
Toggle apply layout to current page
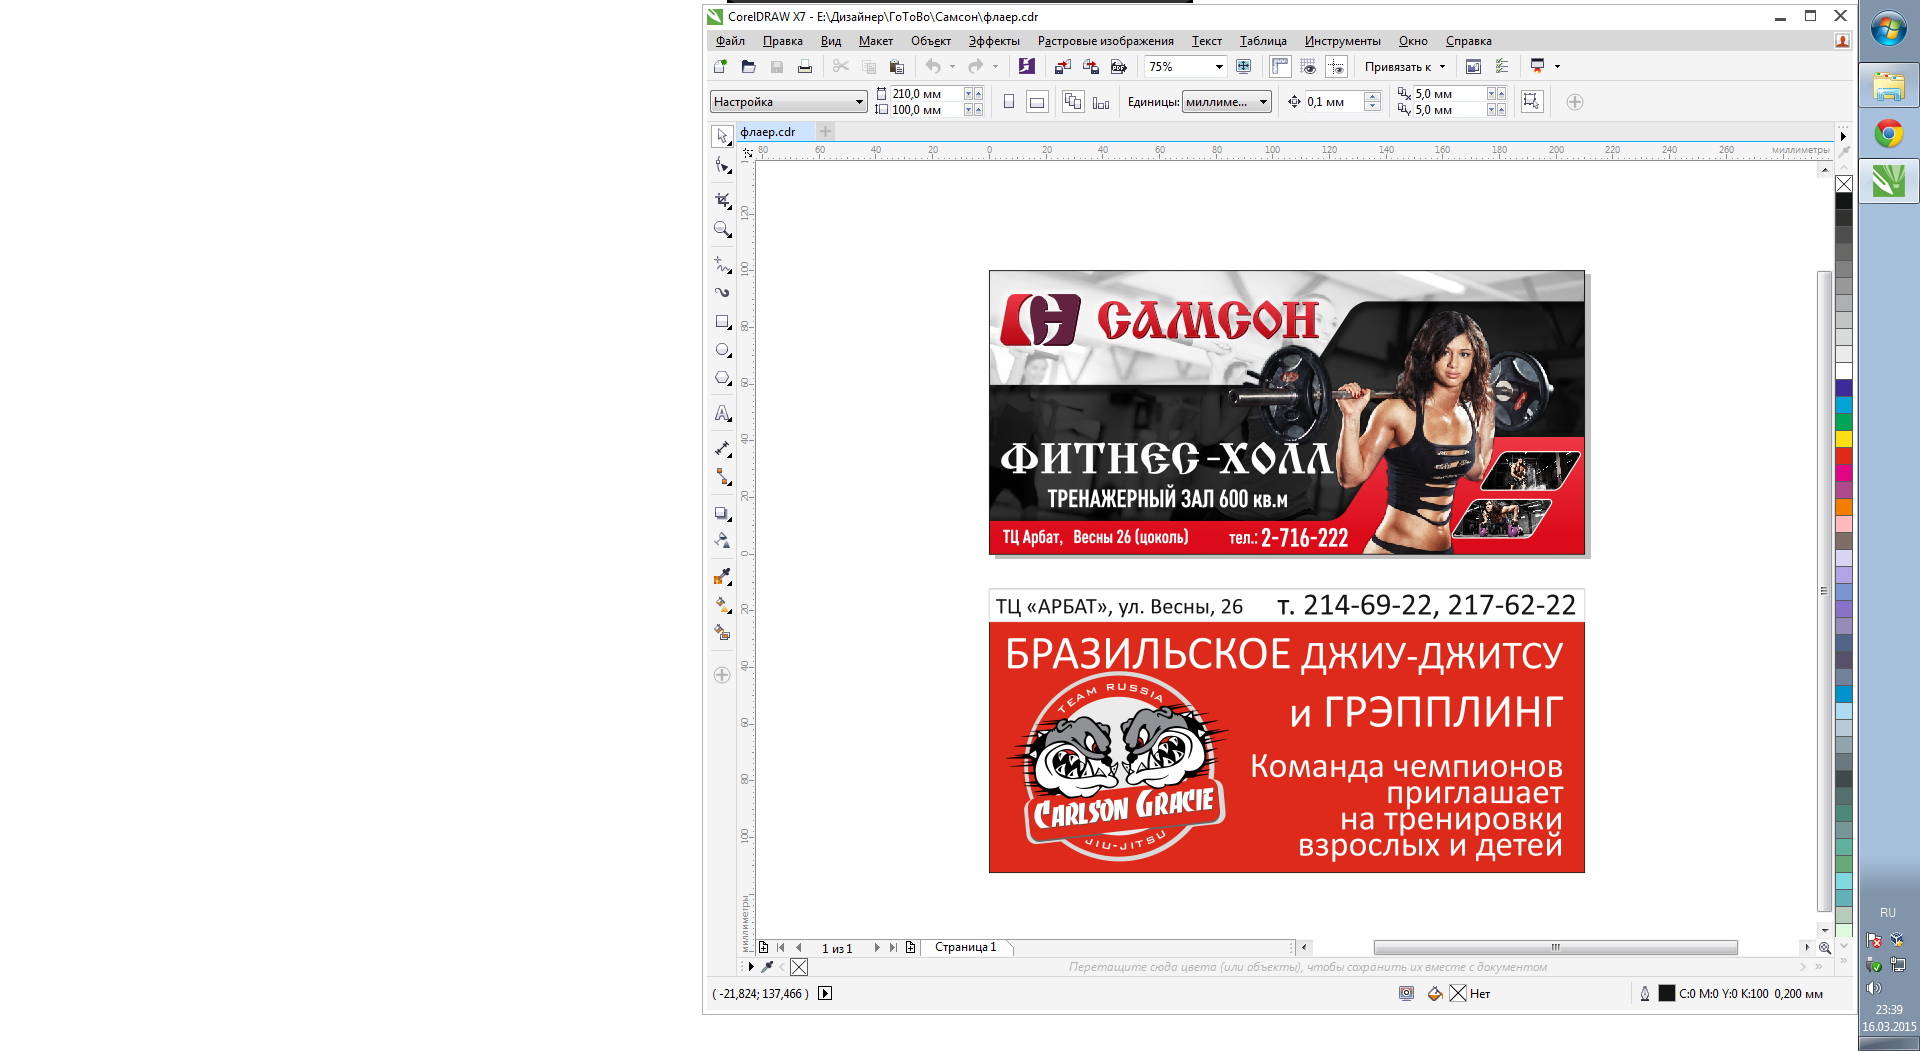[1101, 102]
